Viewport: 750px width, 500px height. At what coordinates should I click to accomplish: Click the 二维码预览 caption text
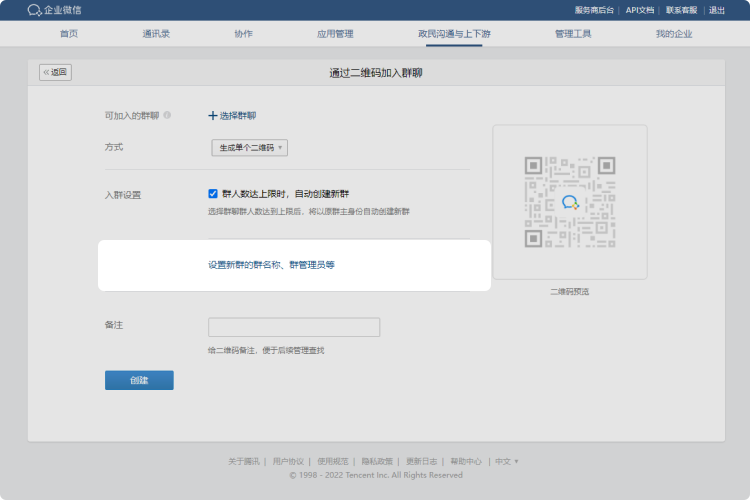[570, 291]
